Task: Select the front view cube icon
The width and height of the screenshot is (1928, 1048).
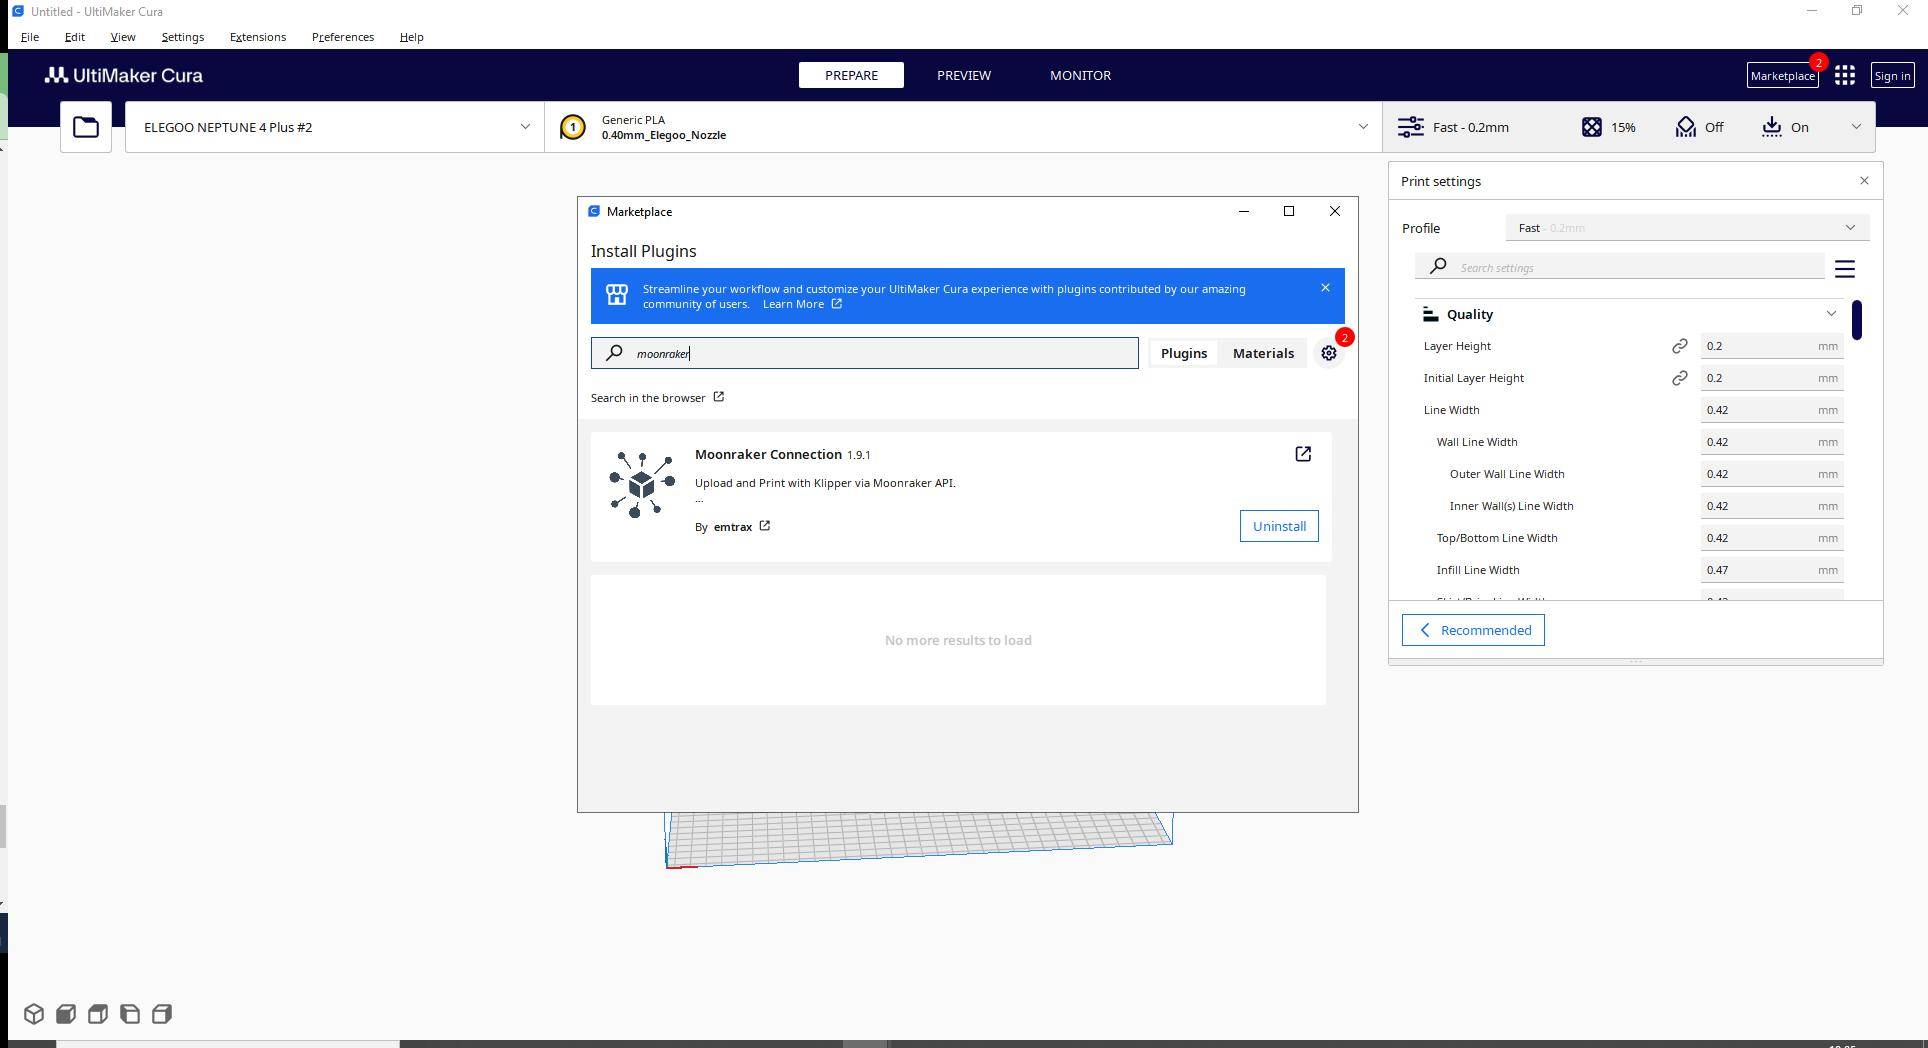Action: click(66, 1014)
